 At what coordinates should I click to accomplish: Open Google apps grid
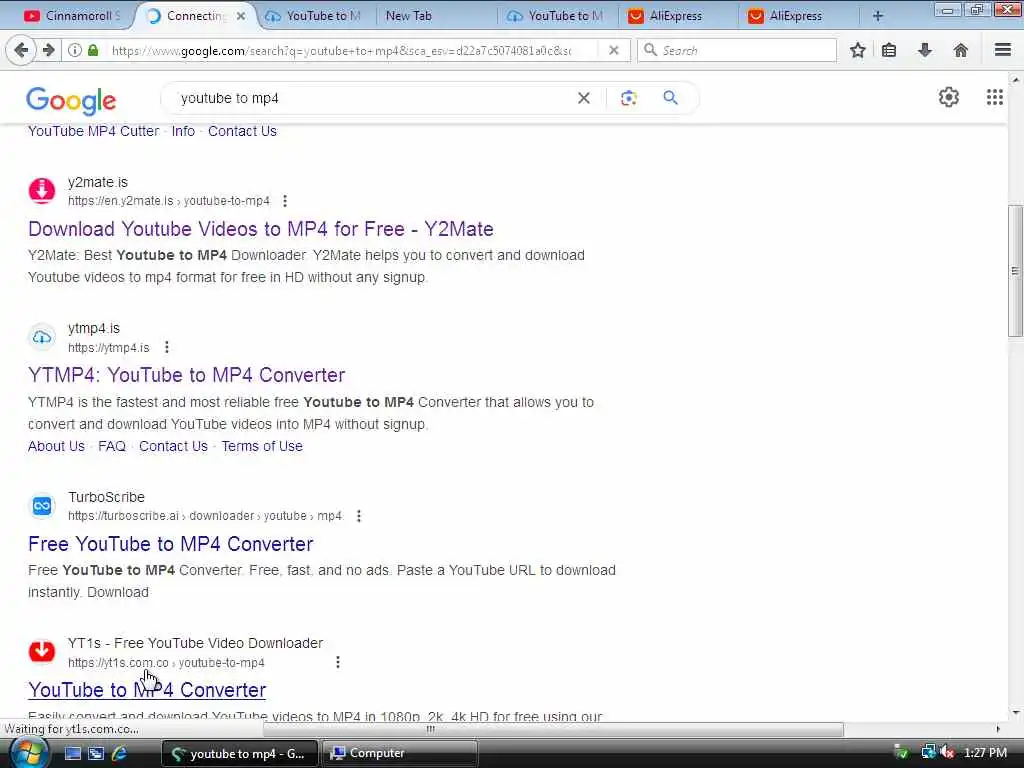995,97
